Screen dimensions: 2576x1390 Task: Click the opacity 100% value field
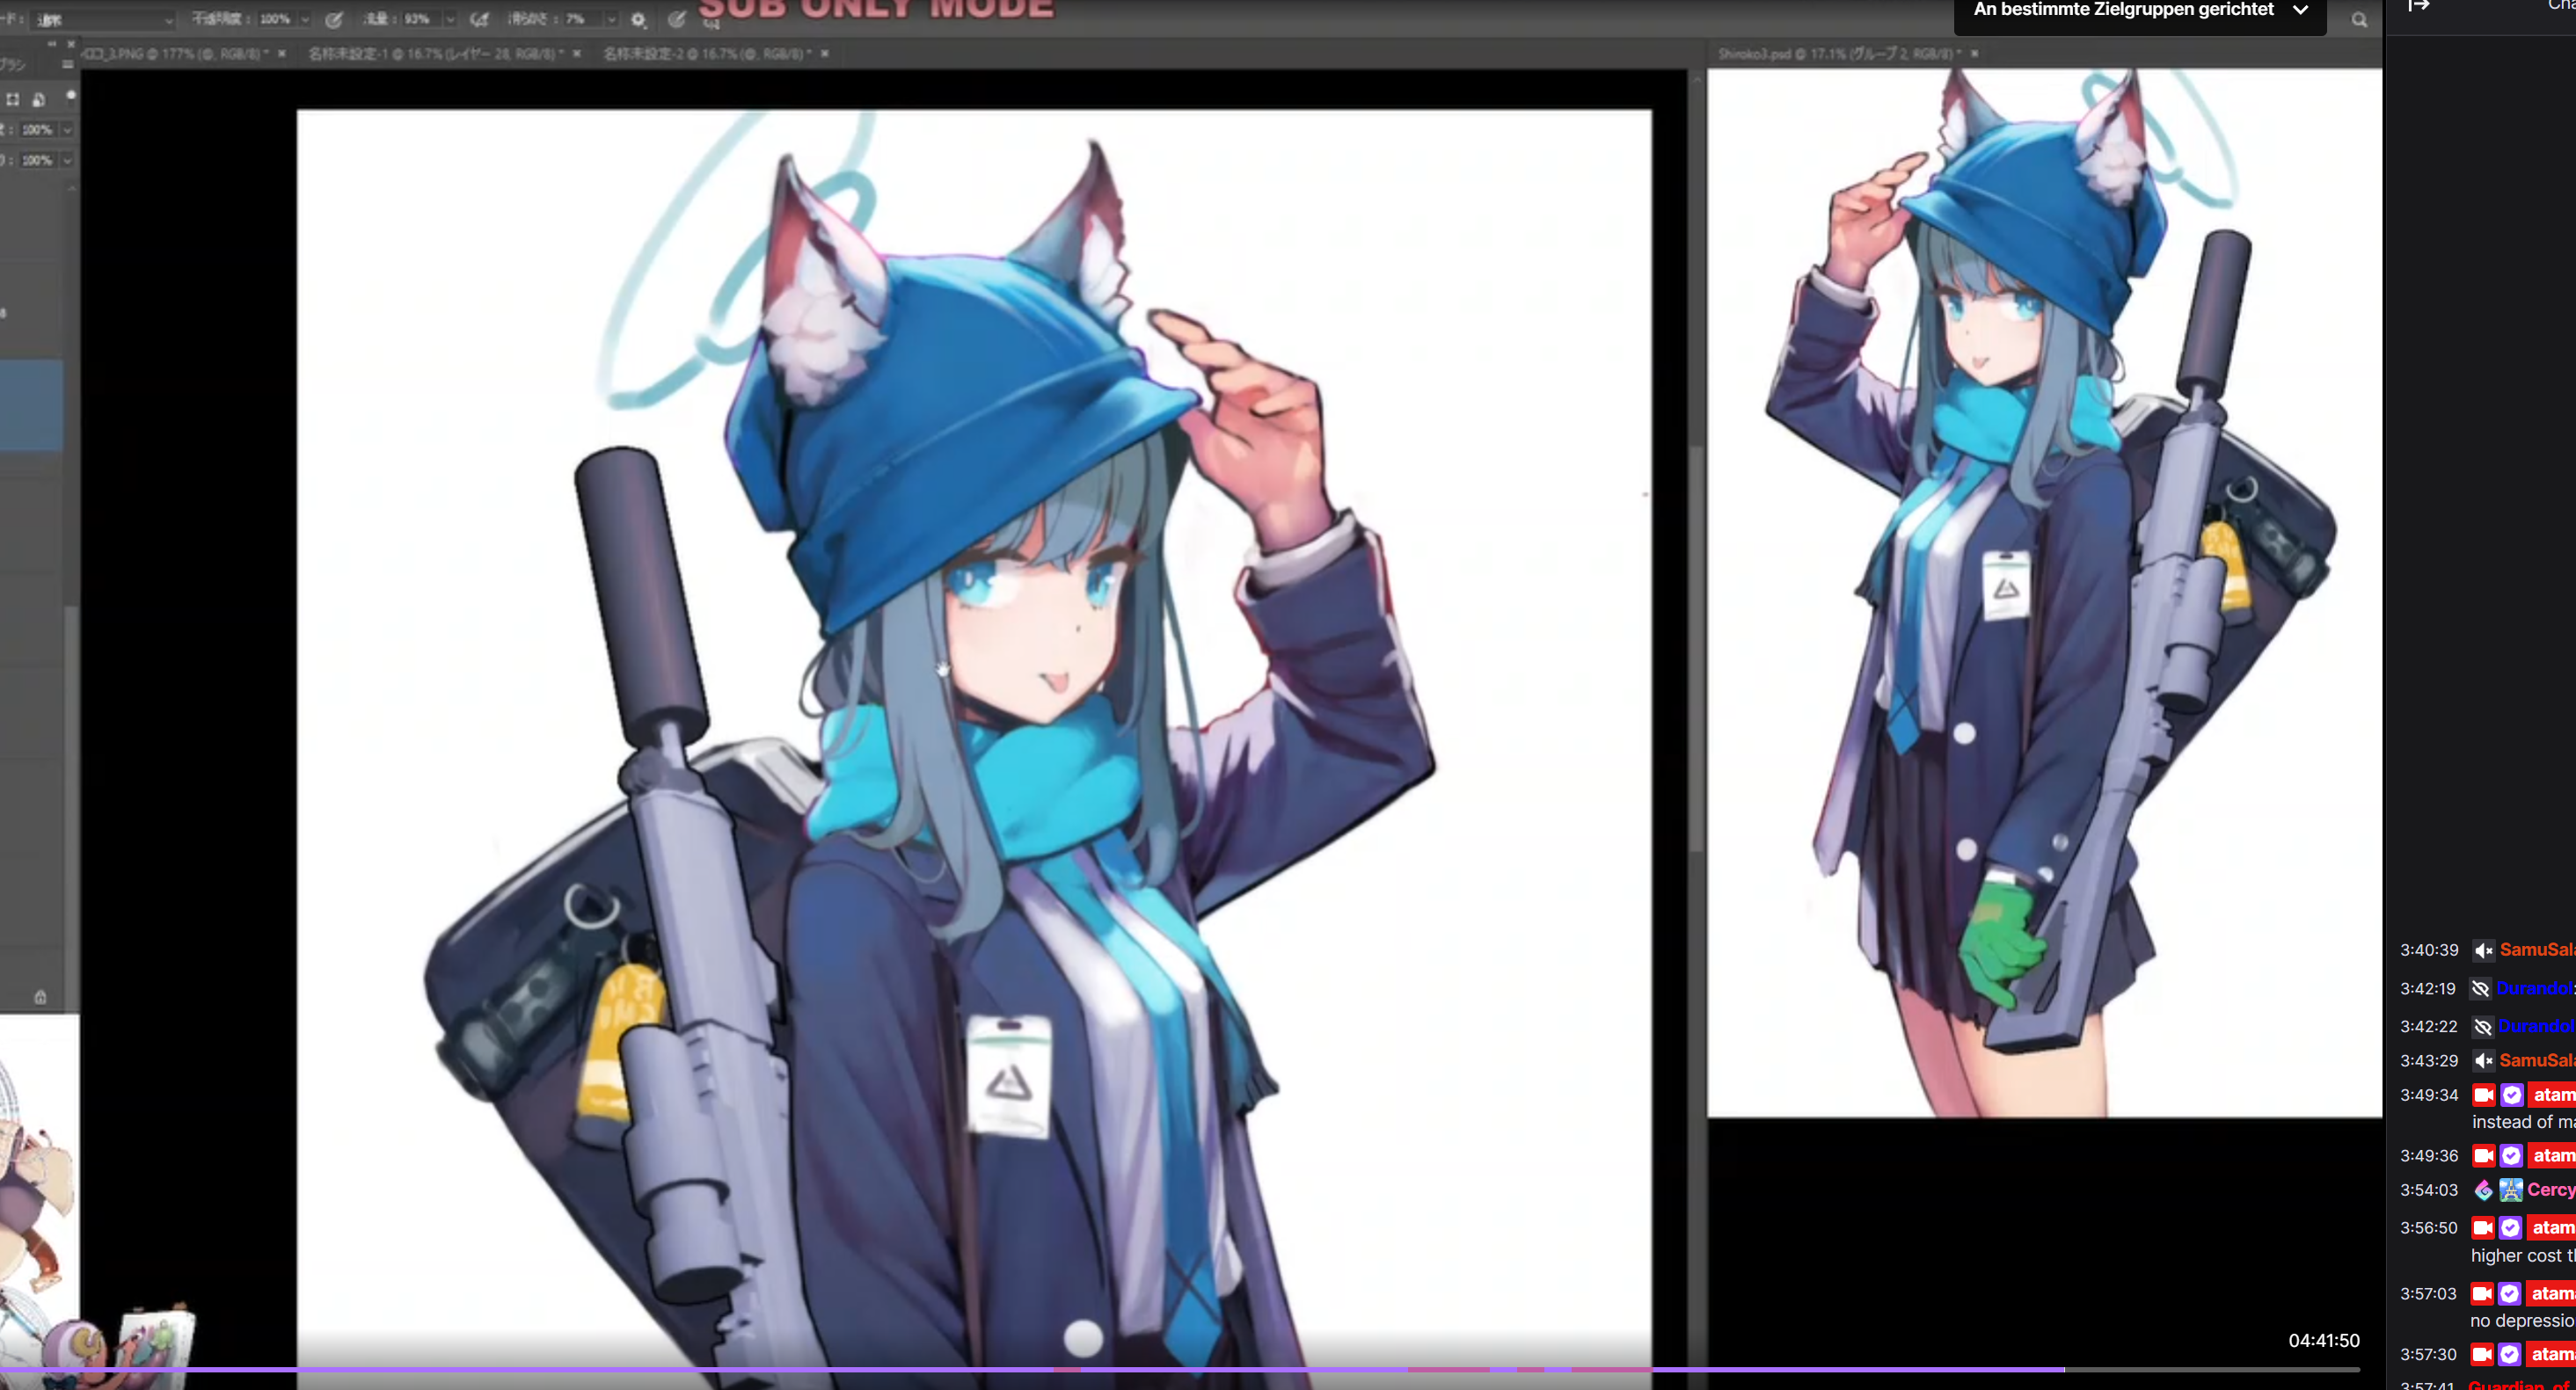(276, 19)
